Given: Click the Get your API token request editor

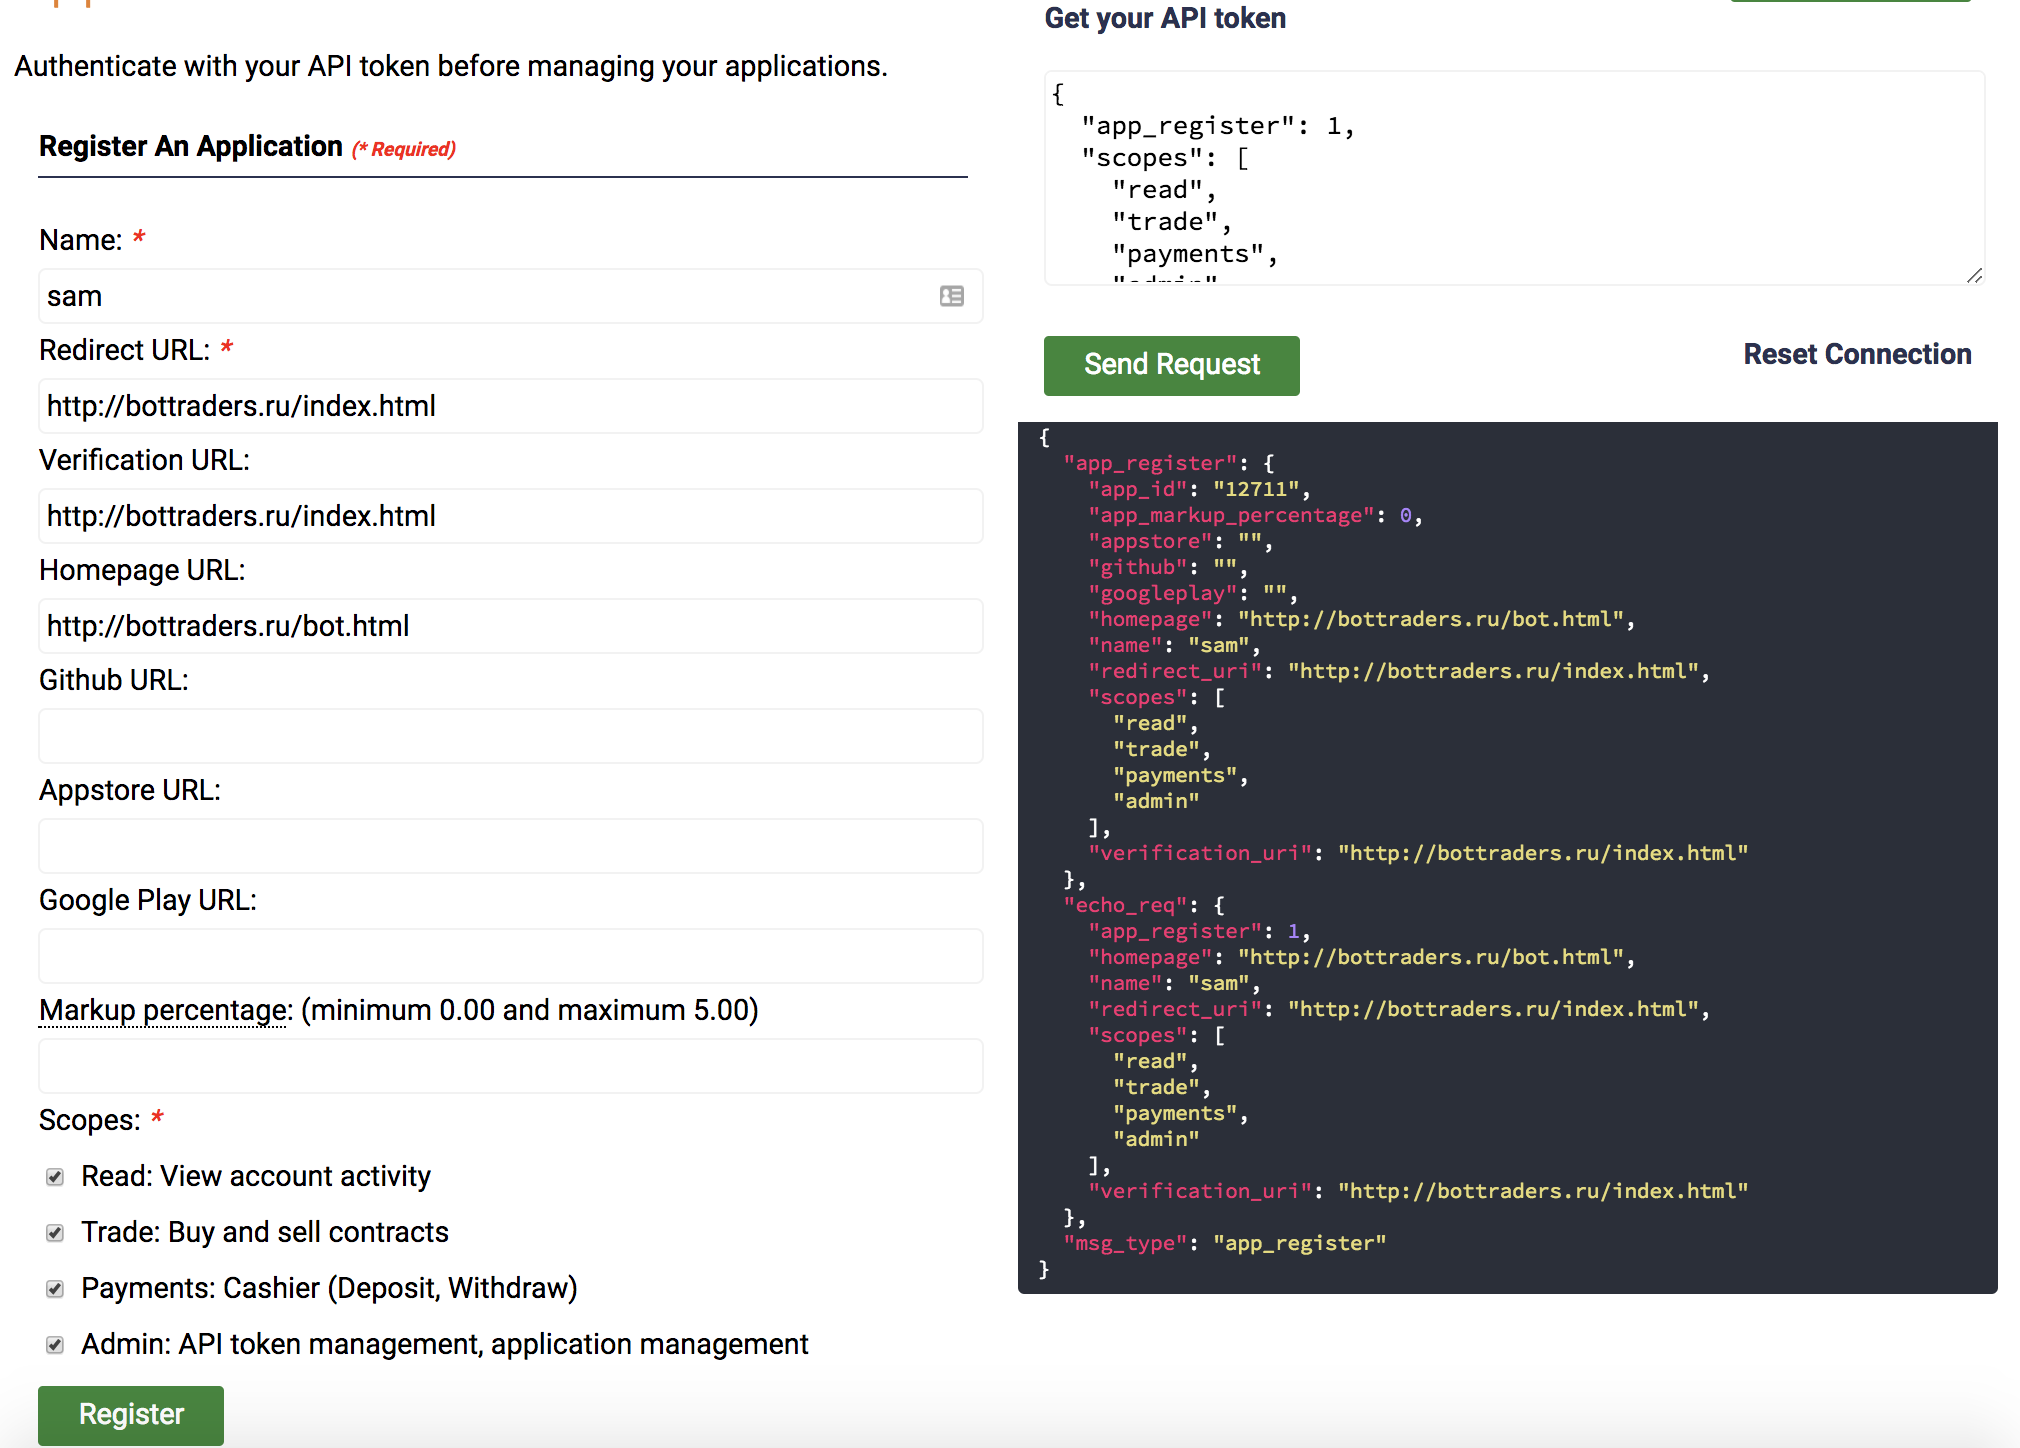Looking at the screenshot, I should click(x=1500, y=175).
